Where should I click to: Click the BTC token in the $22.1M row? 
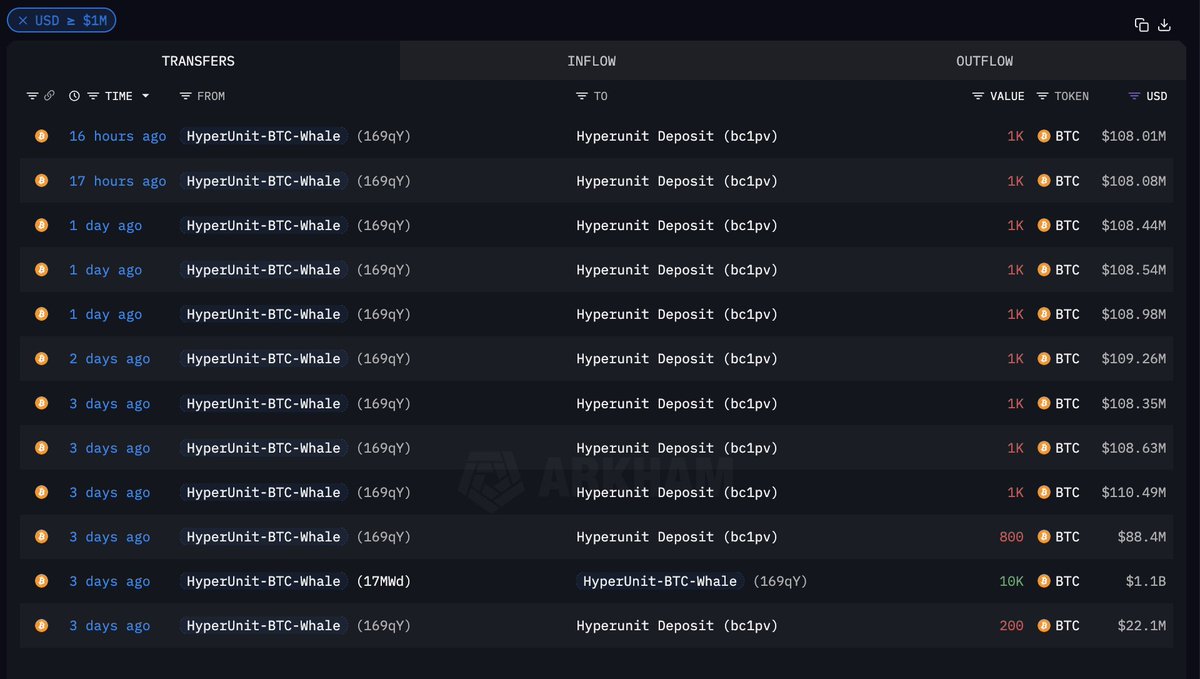point(1059,626)
